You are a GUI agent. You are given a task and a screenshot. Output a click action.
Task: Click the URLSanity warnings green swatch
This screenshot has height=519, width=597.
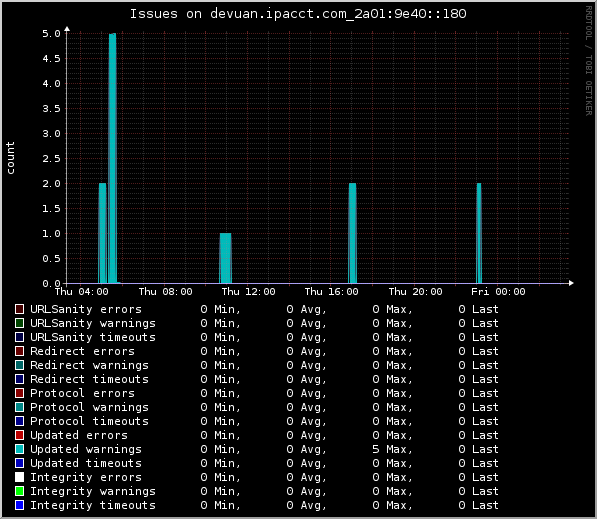(x=19, y=323)
